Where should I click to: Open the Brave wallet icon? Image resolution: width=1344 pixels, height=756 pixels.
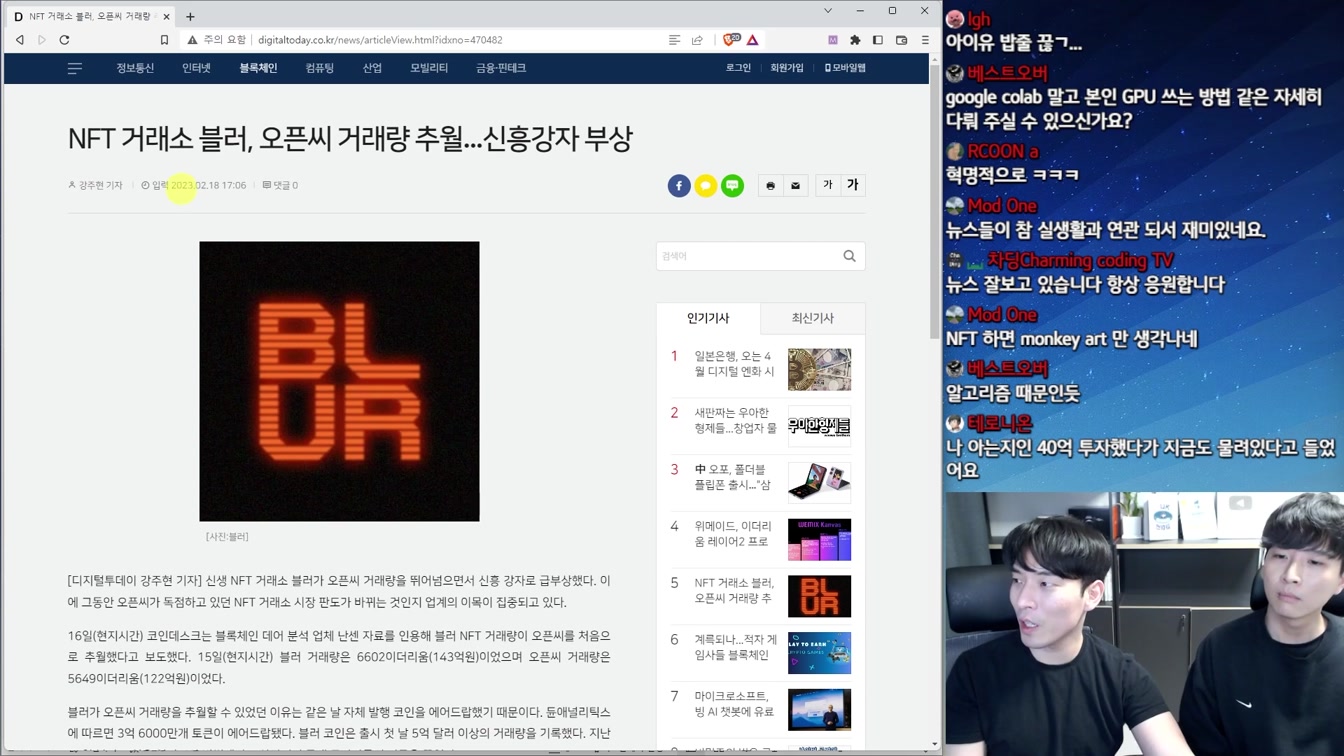[901, 40]
